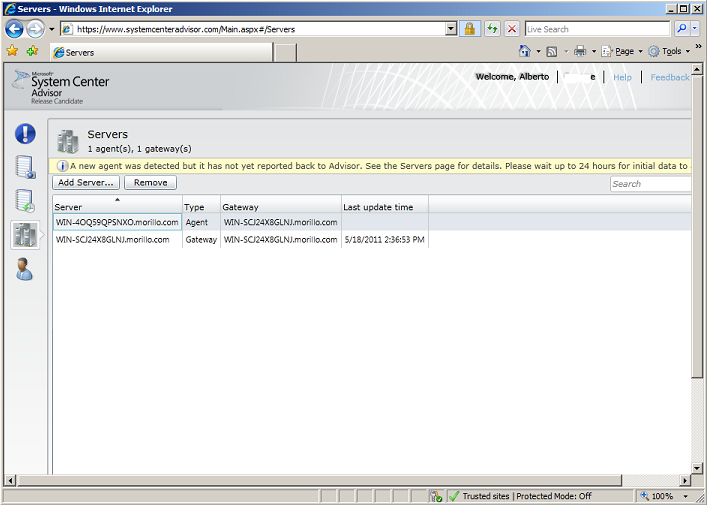Click the Servers list Search field

pyautogui.click(x=650, y=184)
